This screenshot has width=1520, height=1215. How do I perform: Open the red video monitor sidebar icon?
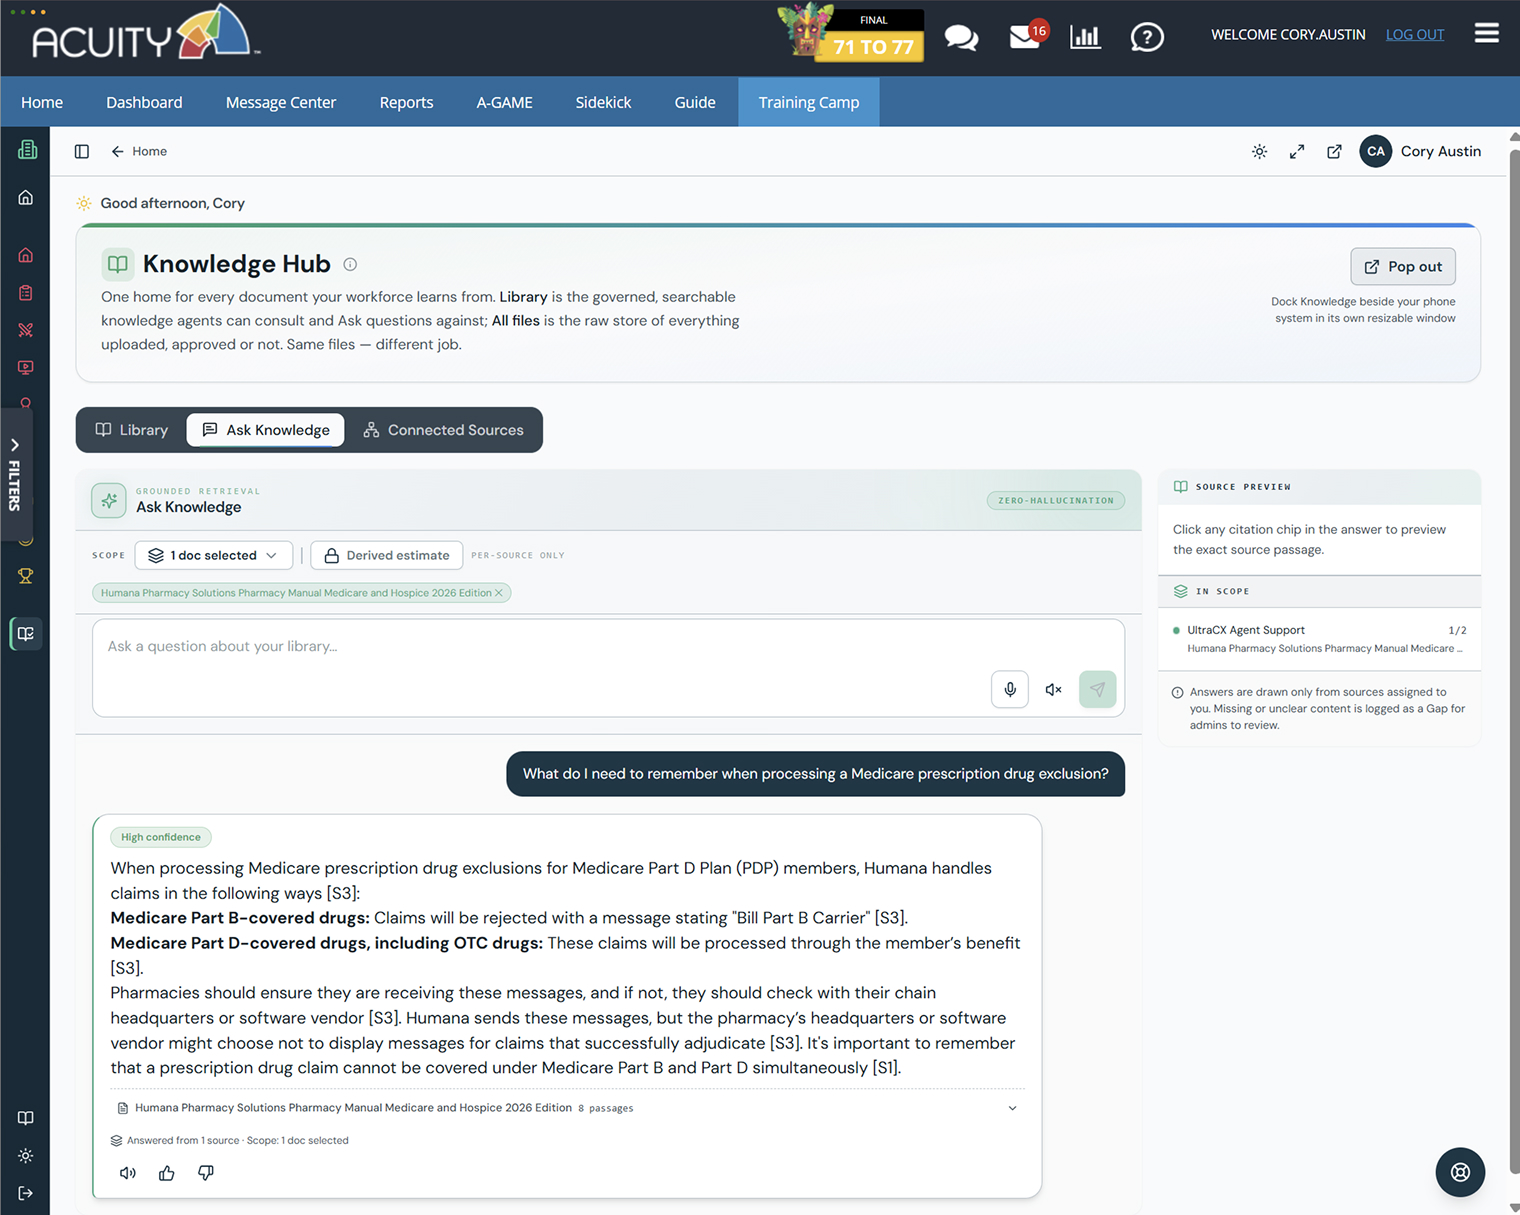click(26, 368)
